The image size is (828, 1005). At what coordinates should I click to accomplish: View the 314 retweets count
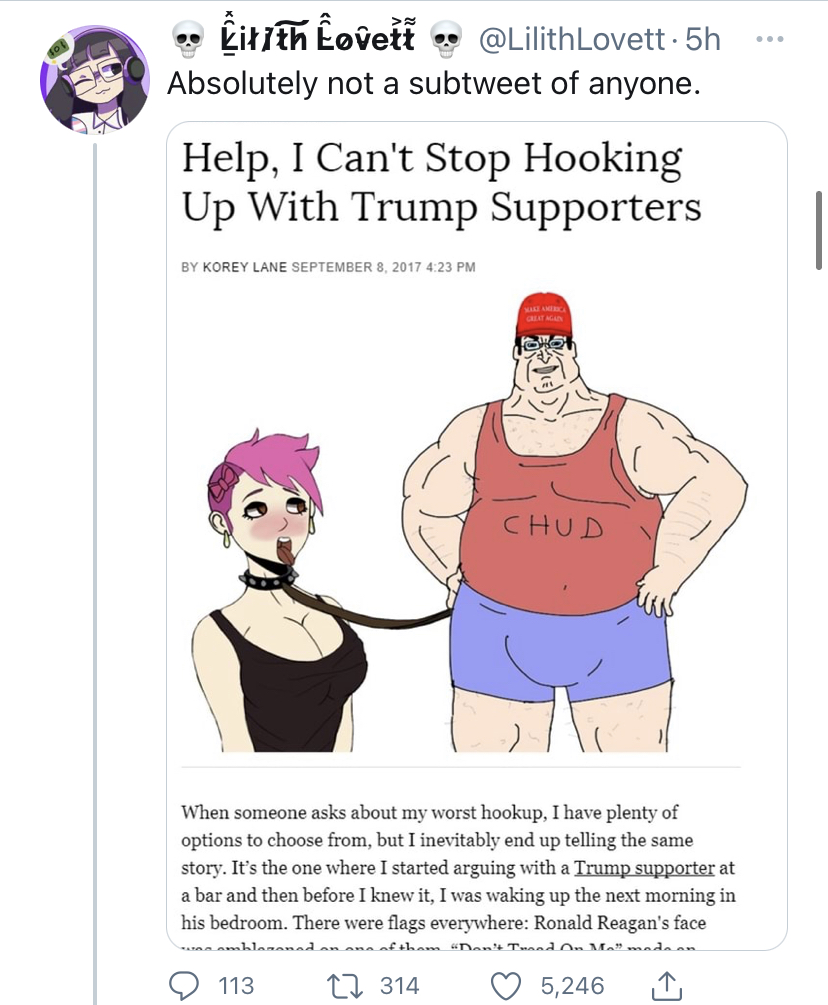pyautogui.click(x=400, y=985)
